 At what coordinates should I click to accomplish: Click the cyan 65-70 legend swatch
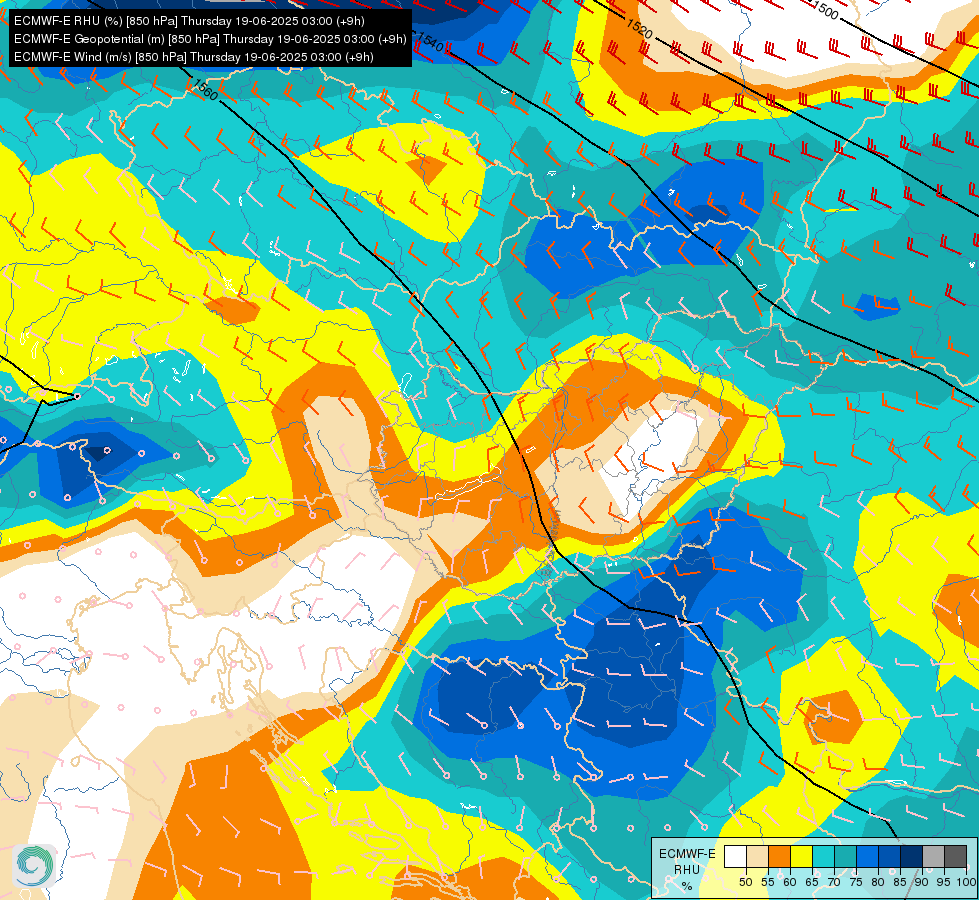pos(824,856)
